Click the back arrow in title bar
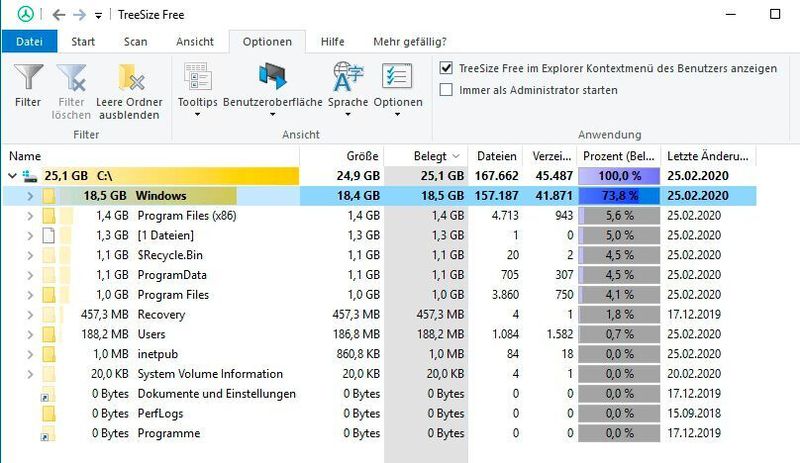800x463 pixels. click(x=59, y=15)
